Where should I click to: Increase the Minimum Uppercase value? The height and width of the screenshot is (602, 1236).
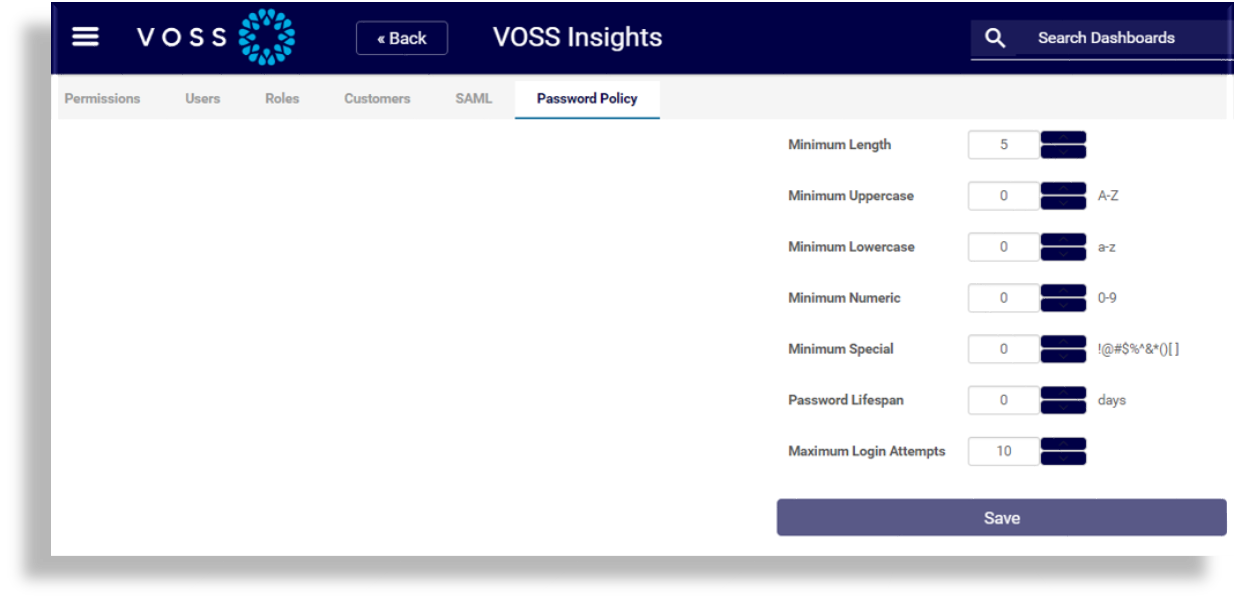point(1062,189)
